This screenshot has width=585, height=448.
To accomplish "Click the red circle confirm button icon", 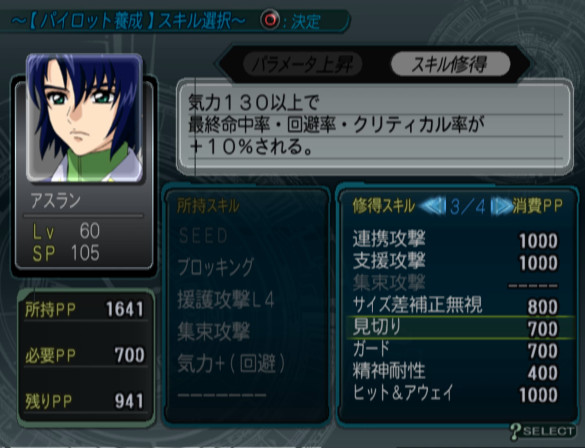I will click(270, 20).
